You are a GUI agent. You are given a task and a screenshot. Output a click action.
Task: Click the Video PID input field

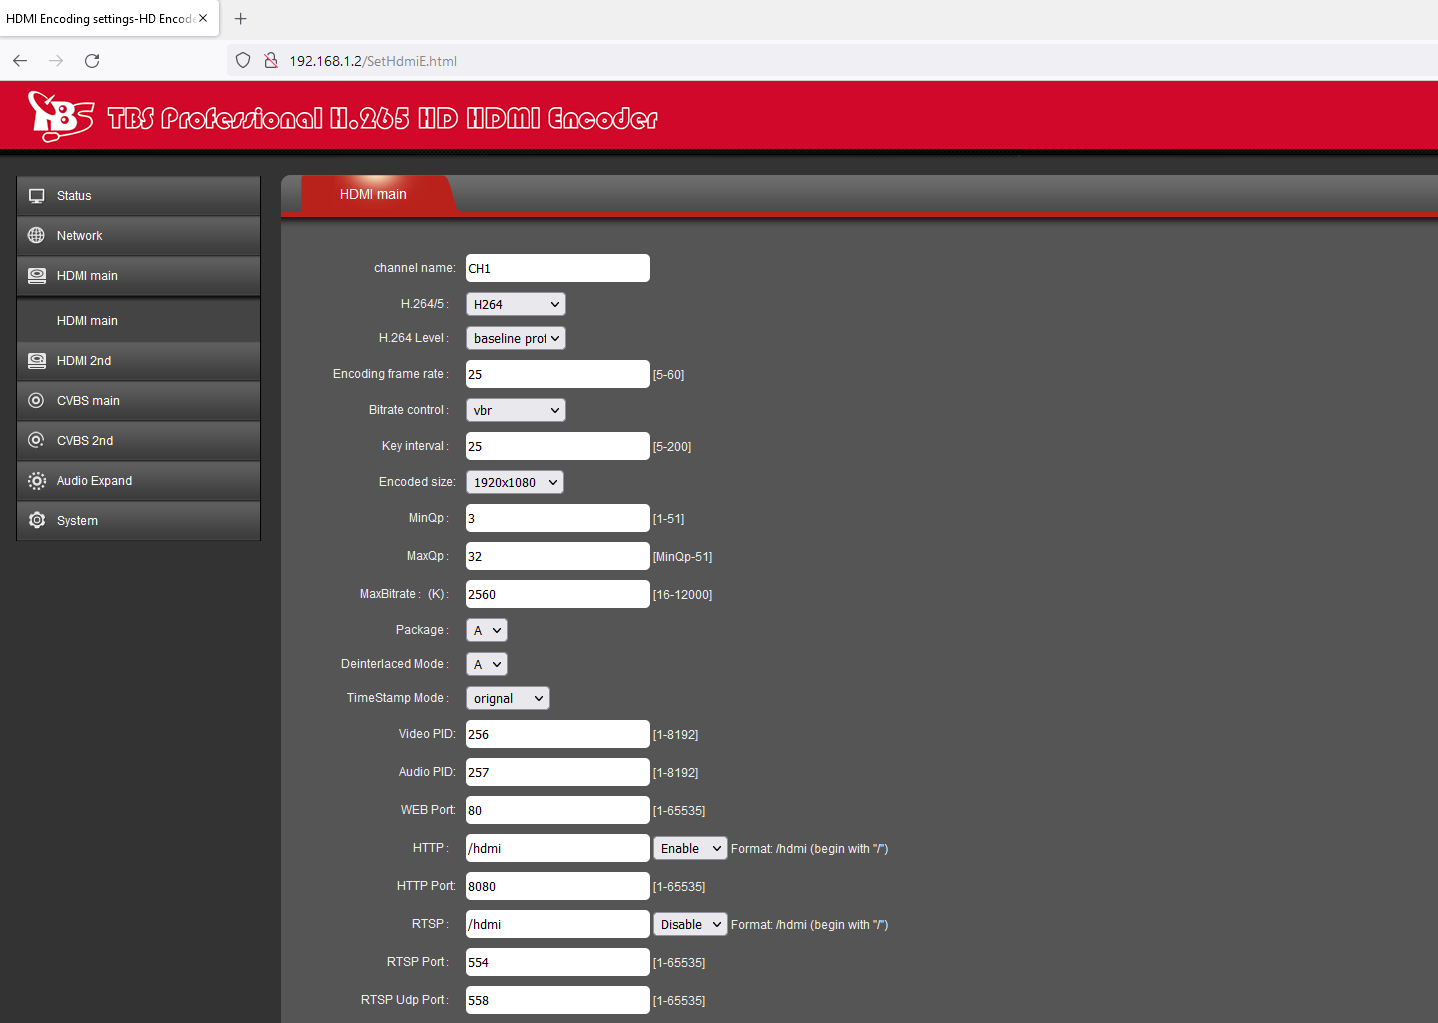click(x=558, y=734)
